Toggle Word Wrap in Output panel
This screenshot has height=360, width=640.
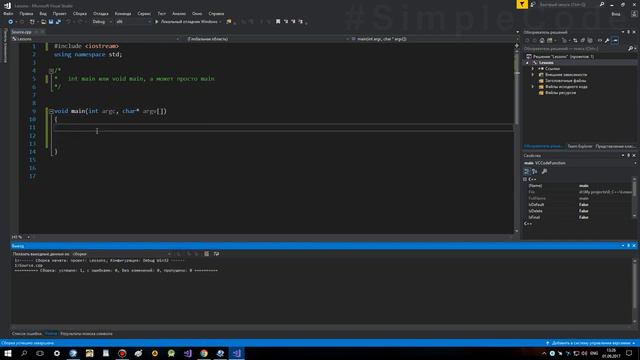click(216, 254)
